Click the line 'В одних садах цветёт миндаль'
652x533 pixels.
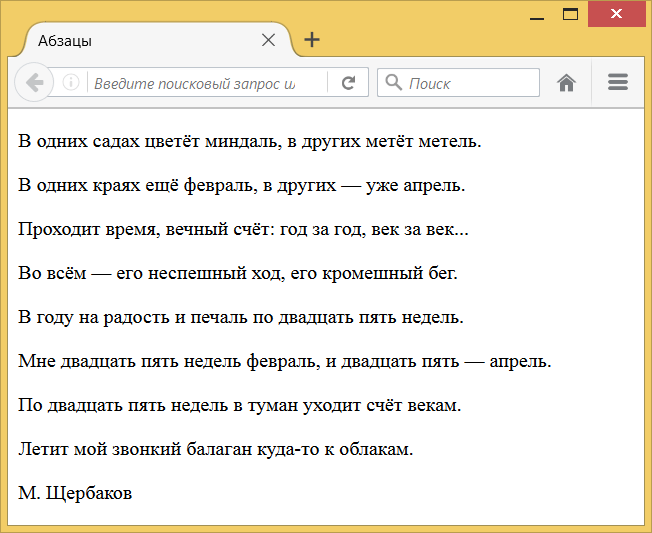(249, 141)
